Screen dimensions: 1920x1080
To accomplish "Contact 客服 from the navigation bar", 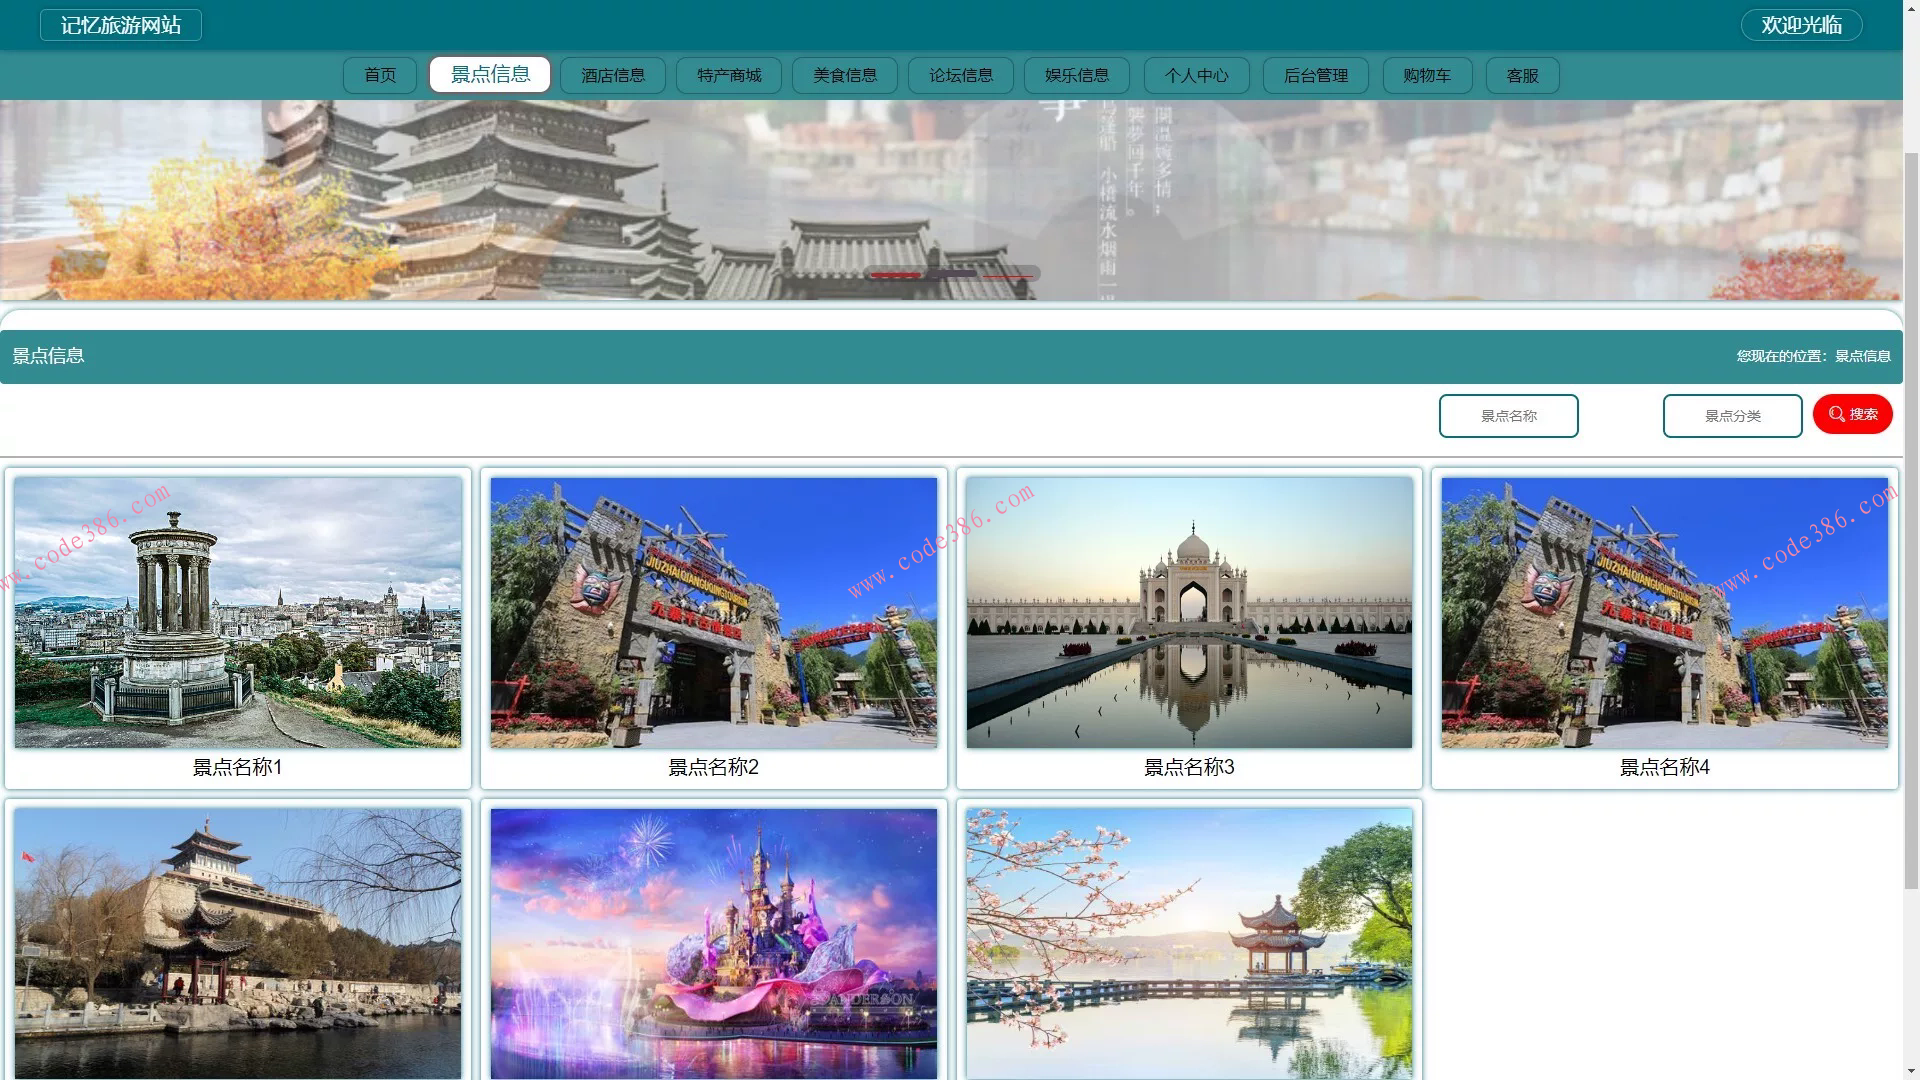I will tap(1522, 76).
